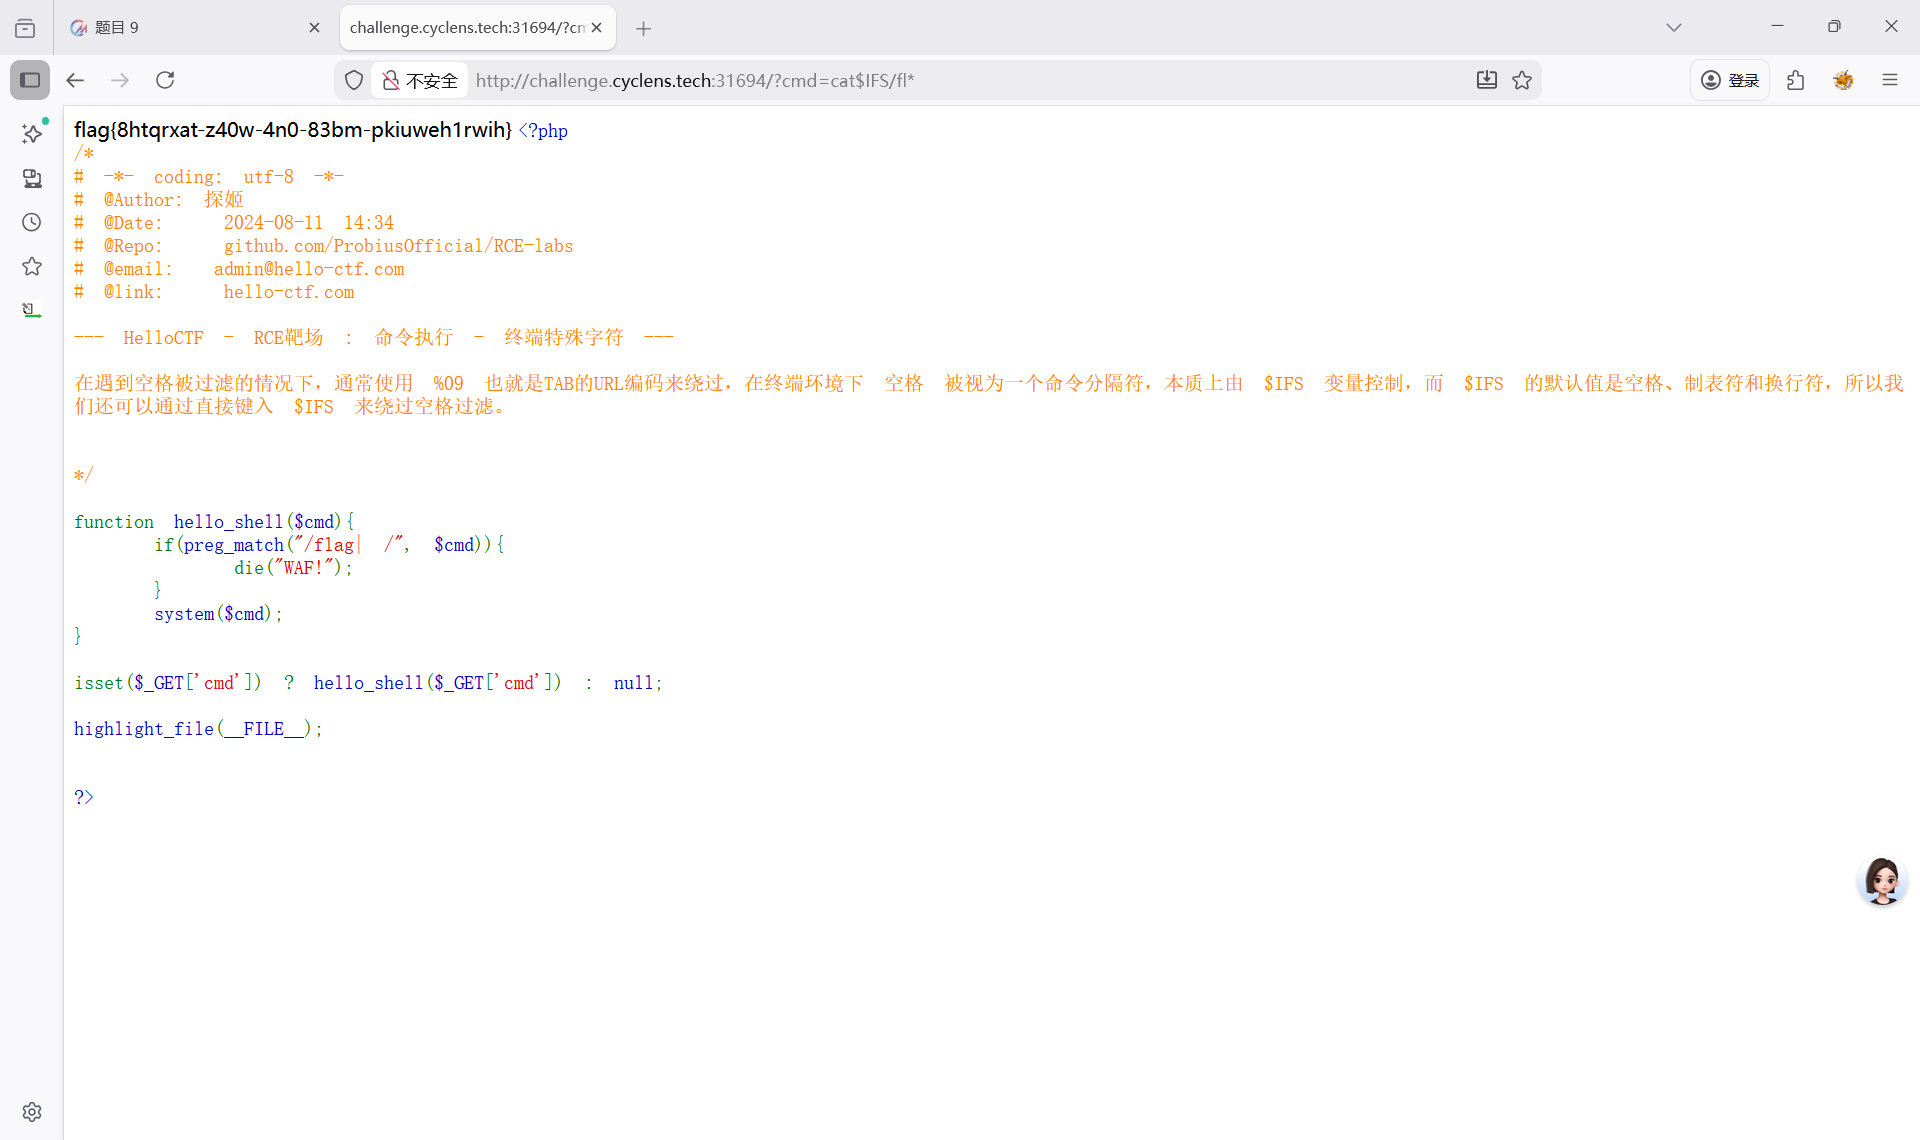Show the 不安全 connection info
The height and width of the screenshot is (1140, 1920).
pyautogui.click(x=420, y=80)
